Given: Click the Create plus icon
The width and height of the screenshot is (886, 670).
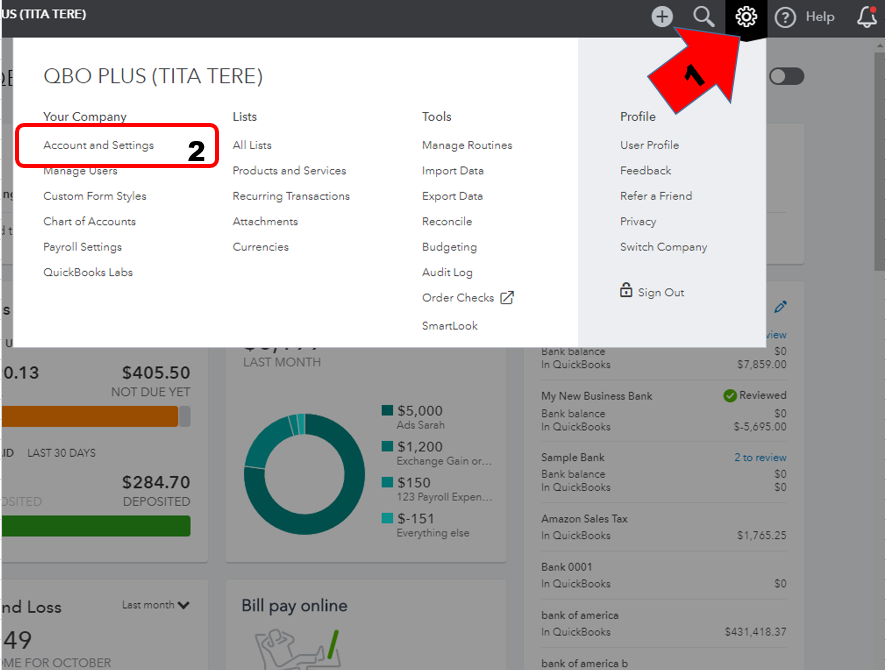Looking at the screenshot, I should pos(662,16).
